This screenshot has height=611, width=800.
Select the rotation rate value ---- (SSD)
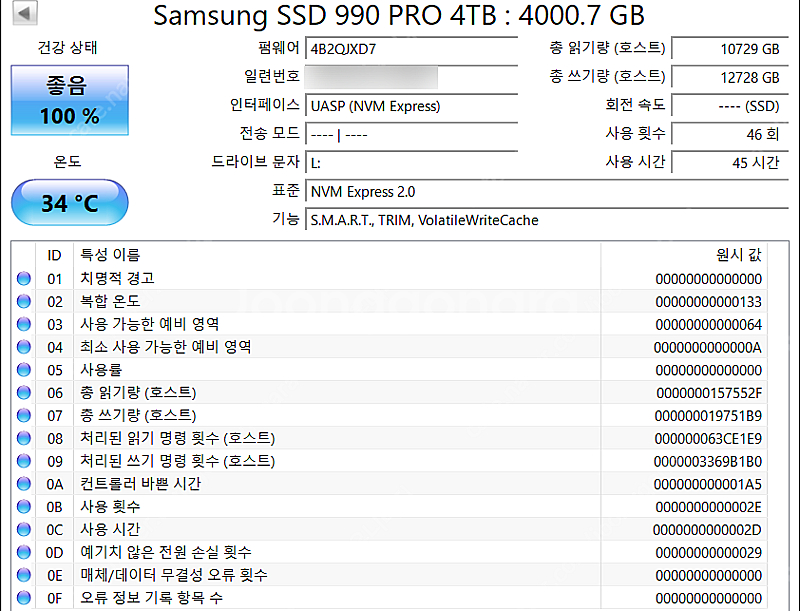[730, 106]
